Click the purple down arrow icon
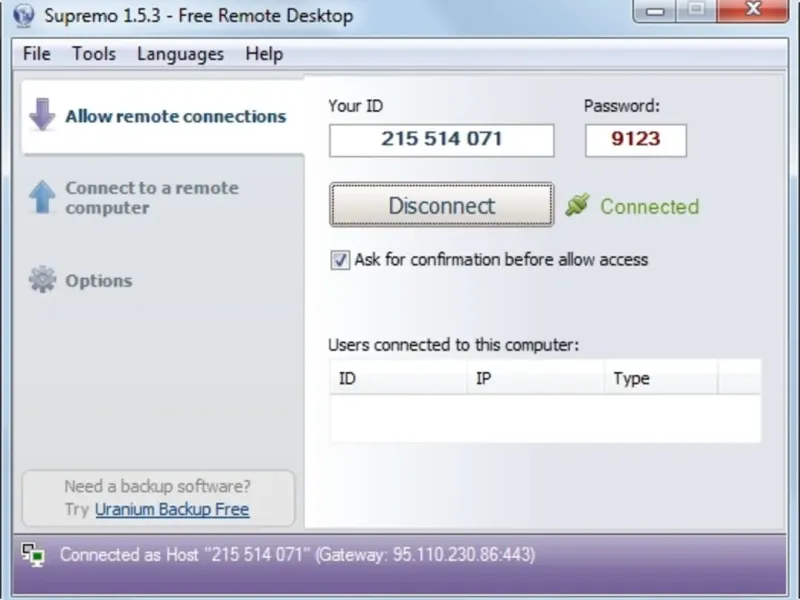 tap(42, 114)
